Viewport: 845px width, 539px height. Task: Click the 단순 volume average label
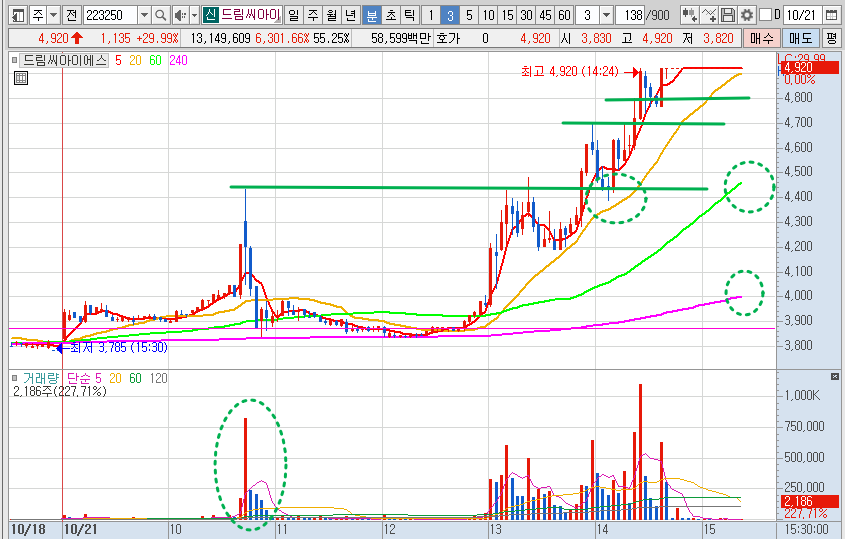coord(79,378)
